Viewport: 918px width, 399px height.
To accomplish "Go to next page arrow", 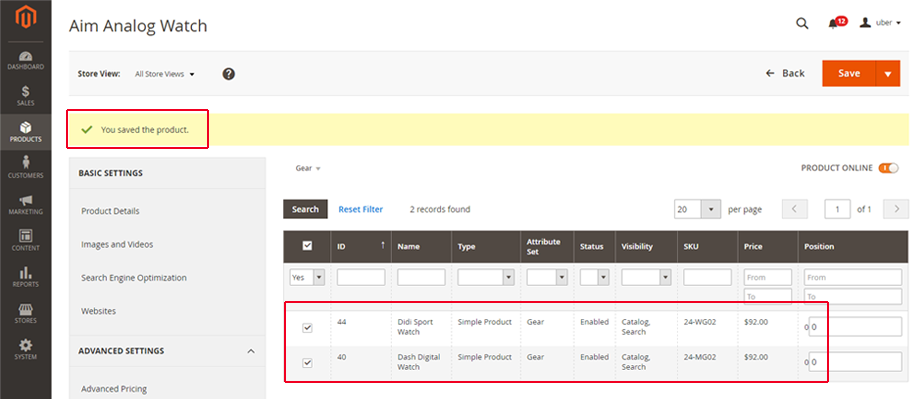I will 896,209.
